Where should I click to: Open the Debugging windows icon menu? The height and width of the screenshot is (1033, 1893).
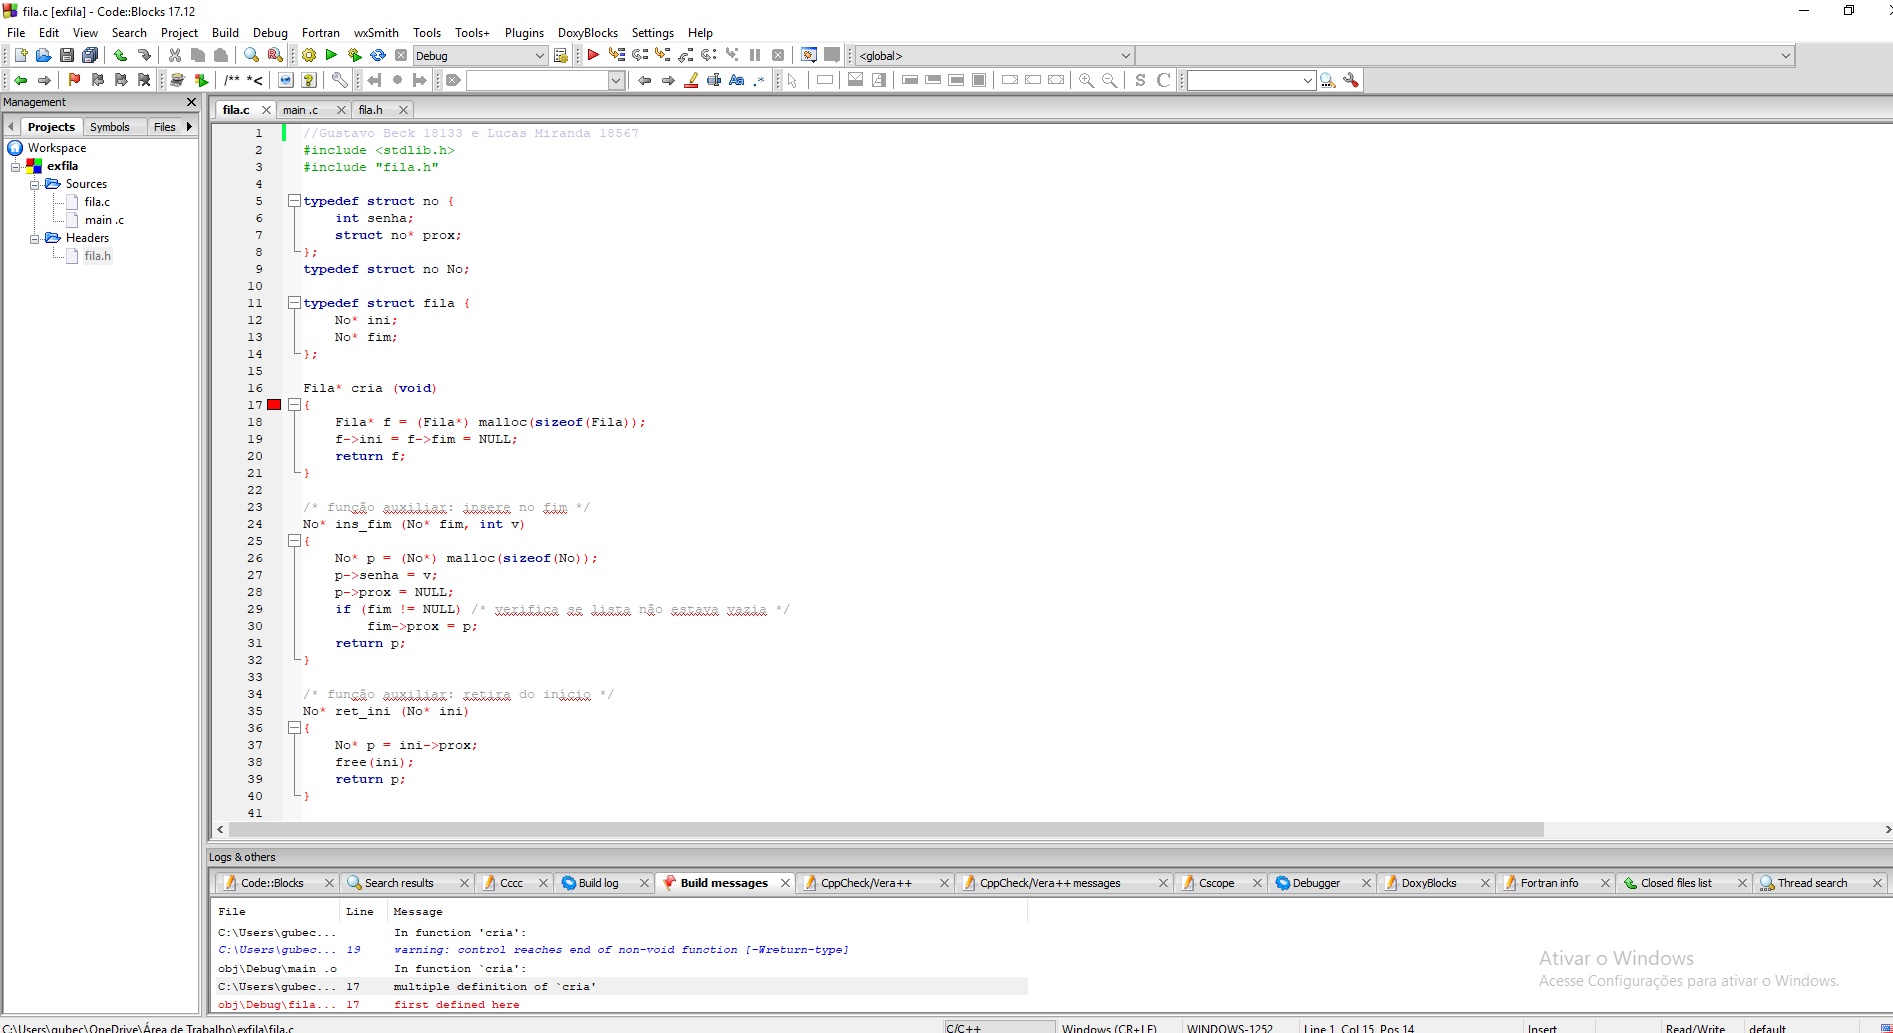tap(809, 55)
